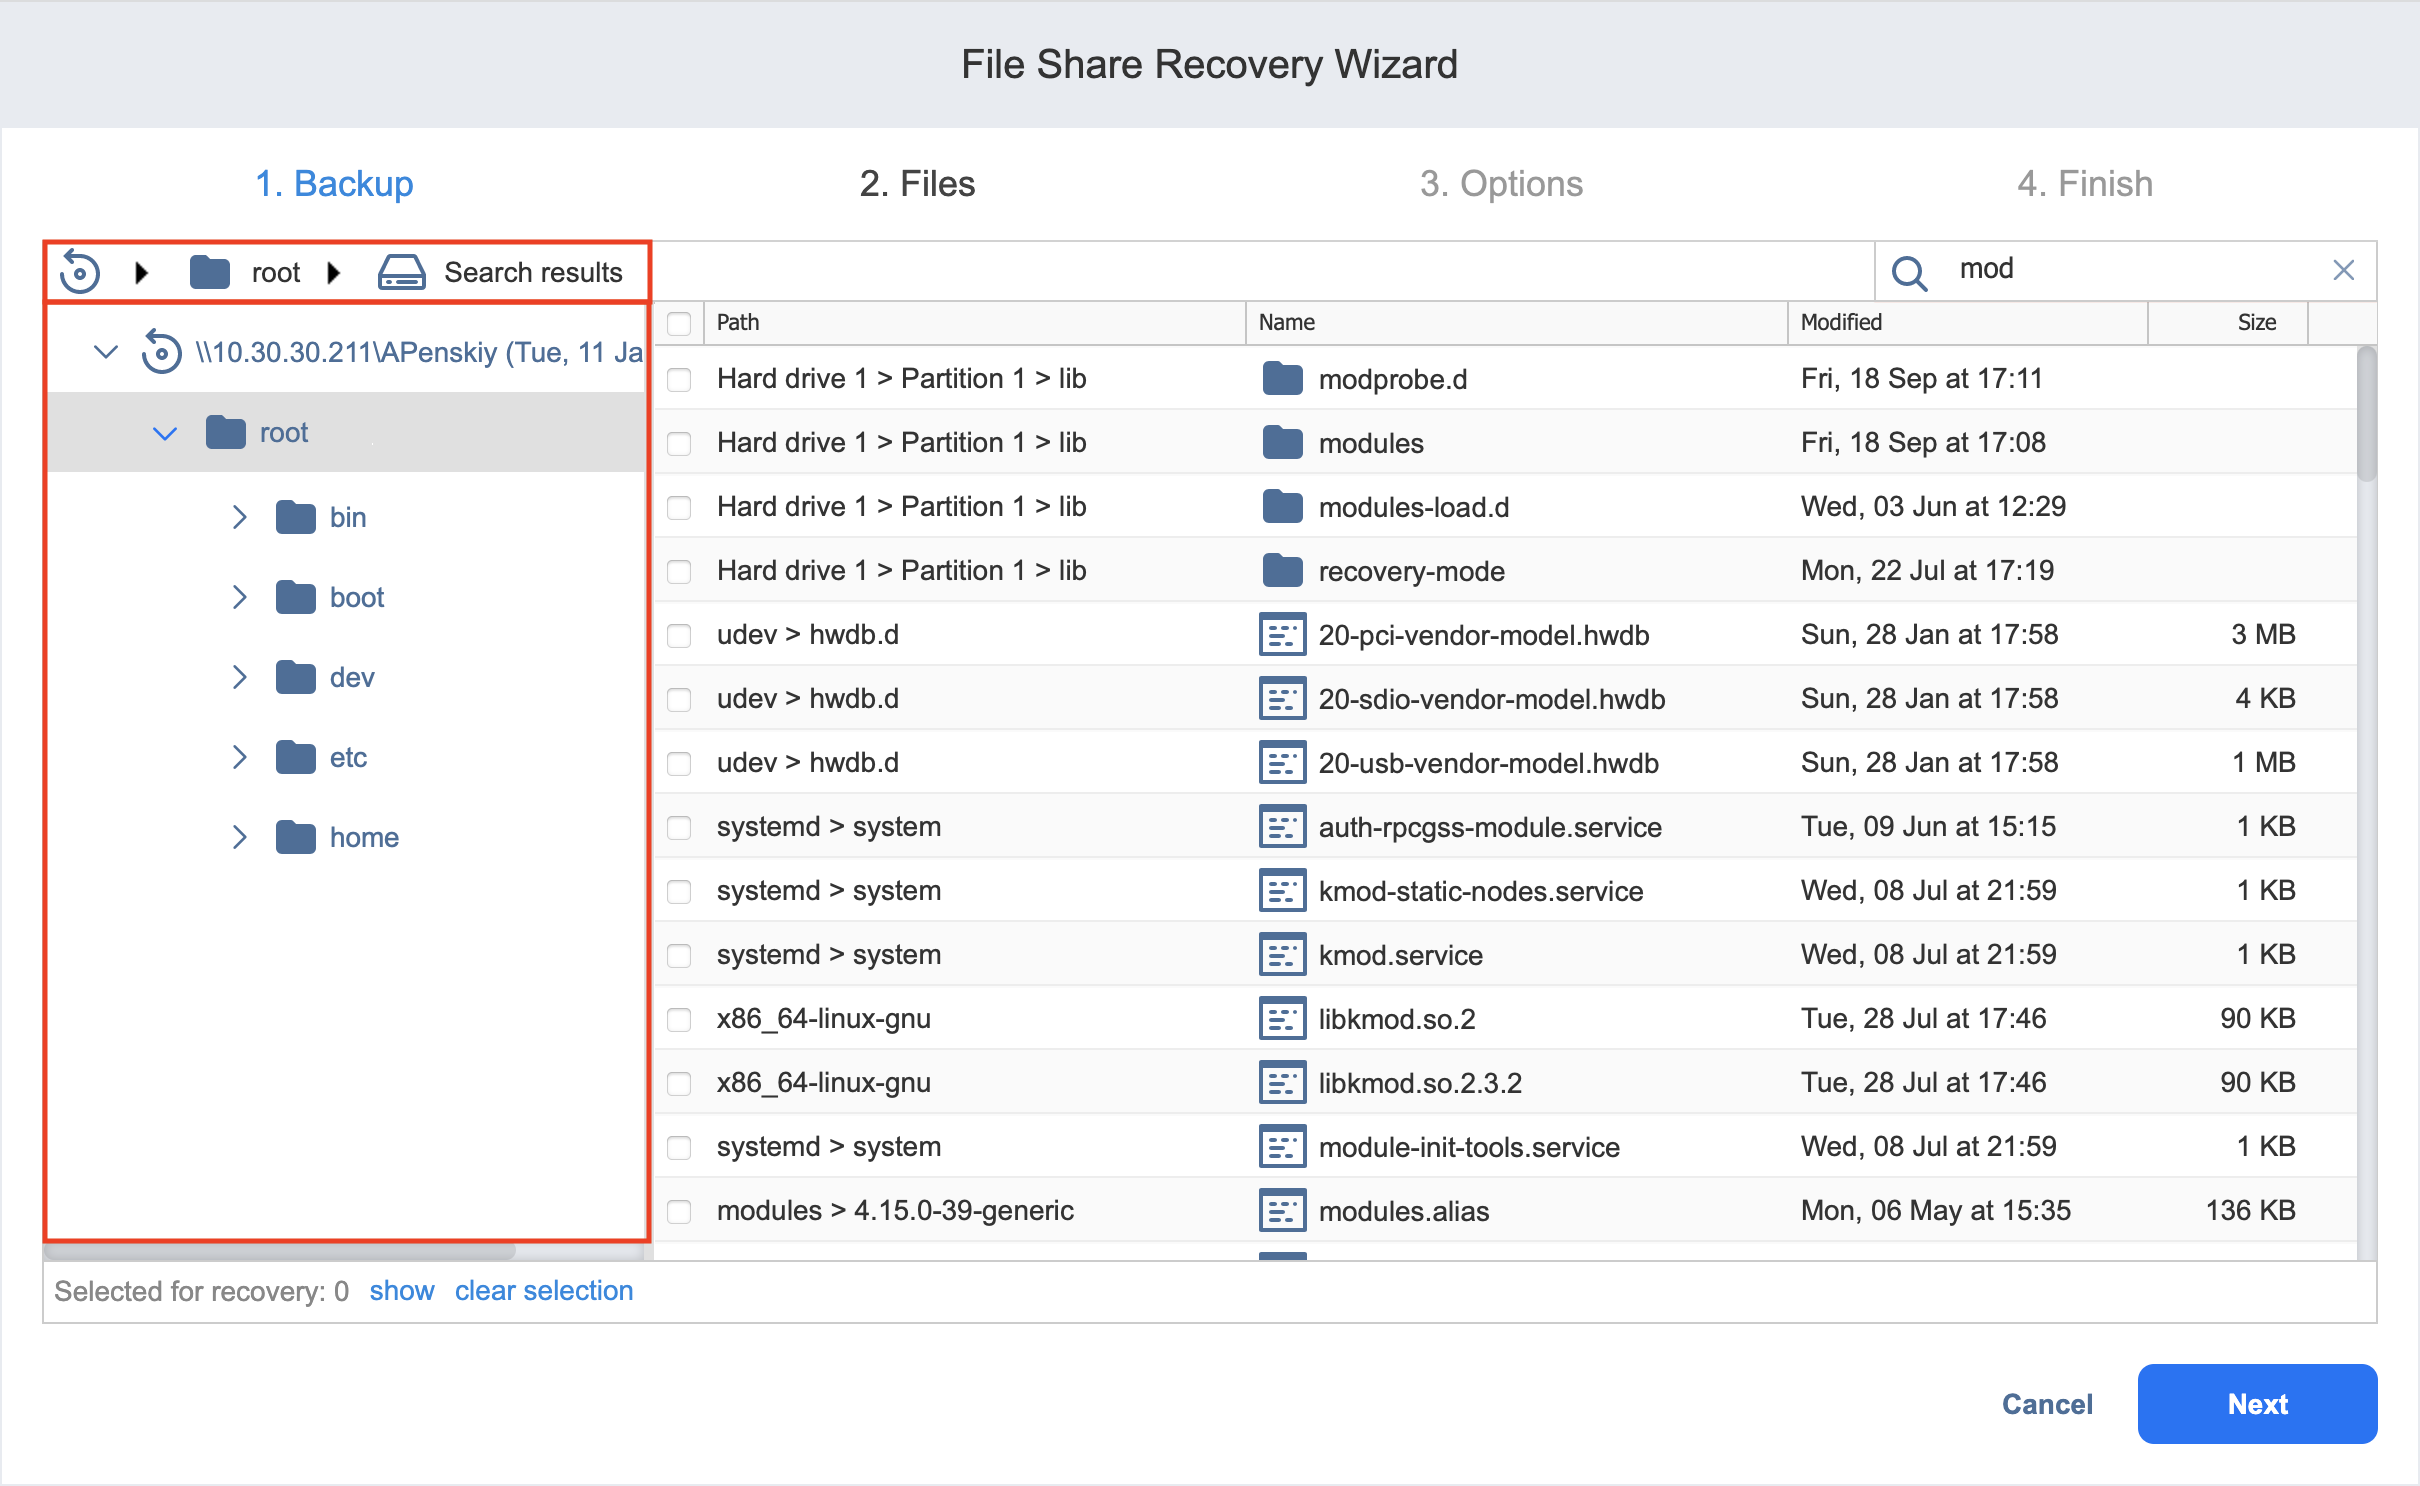Collapse the root folder in tree
The width and height of the screenshot is (2420, 1486).
[x=165, y=433]
